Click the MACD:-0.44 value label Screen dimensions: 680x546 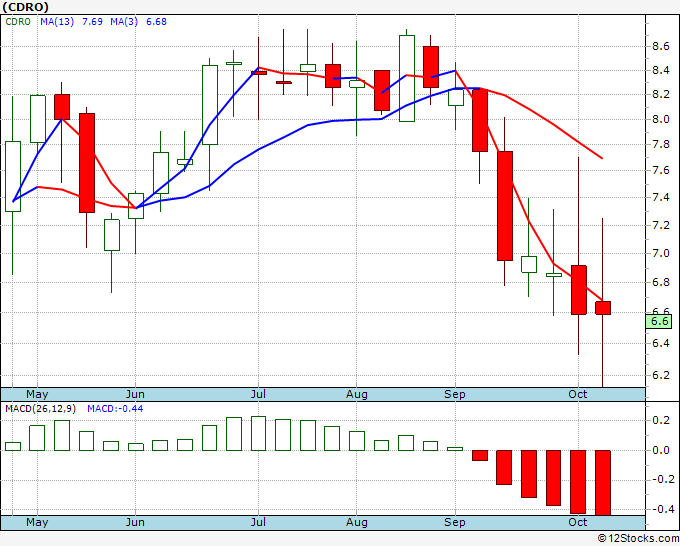coord(115,409)
